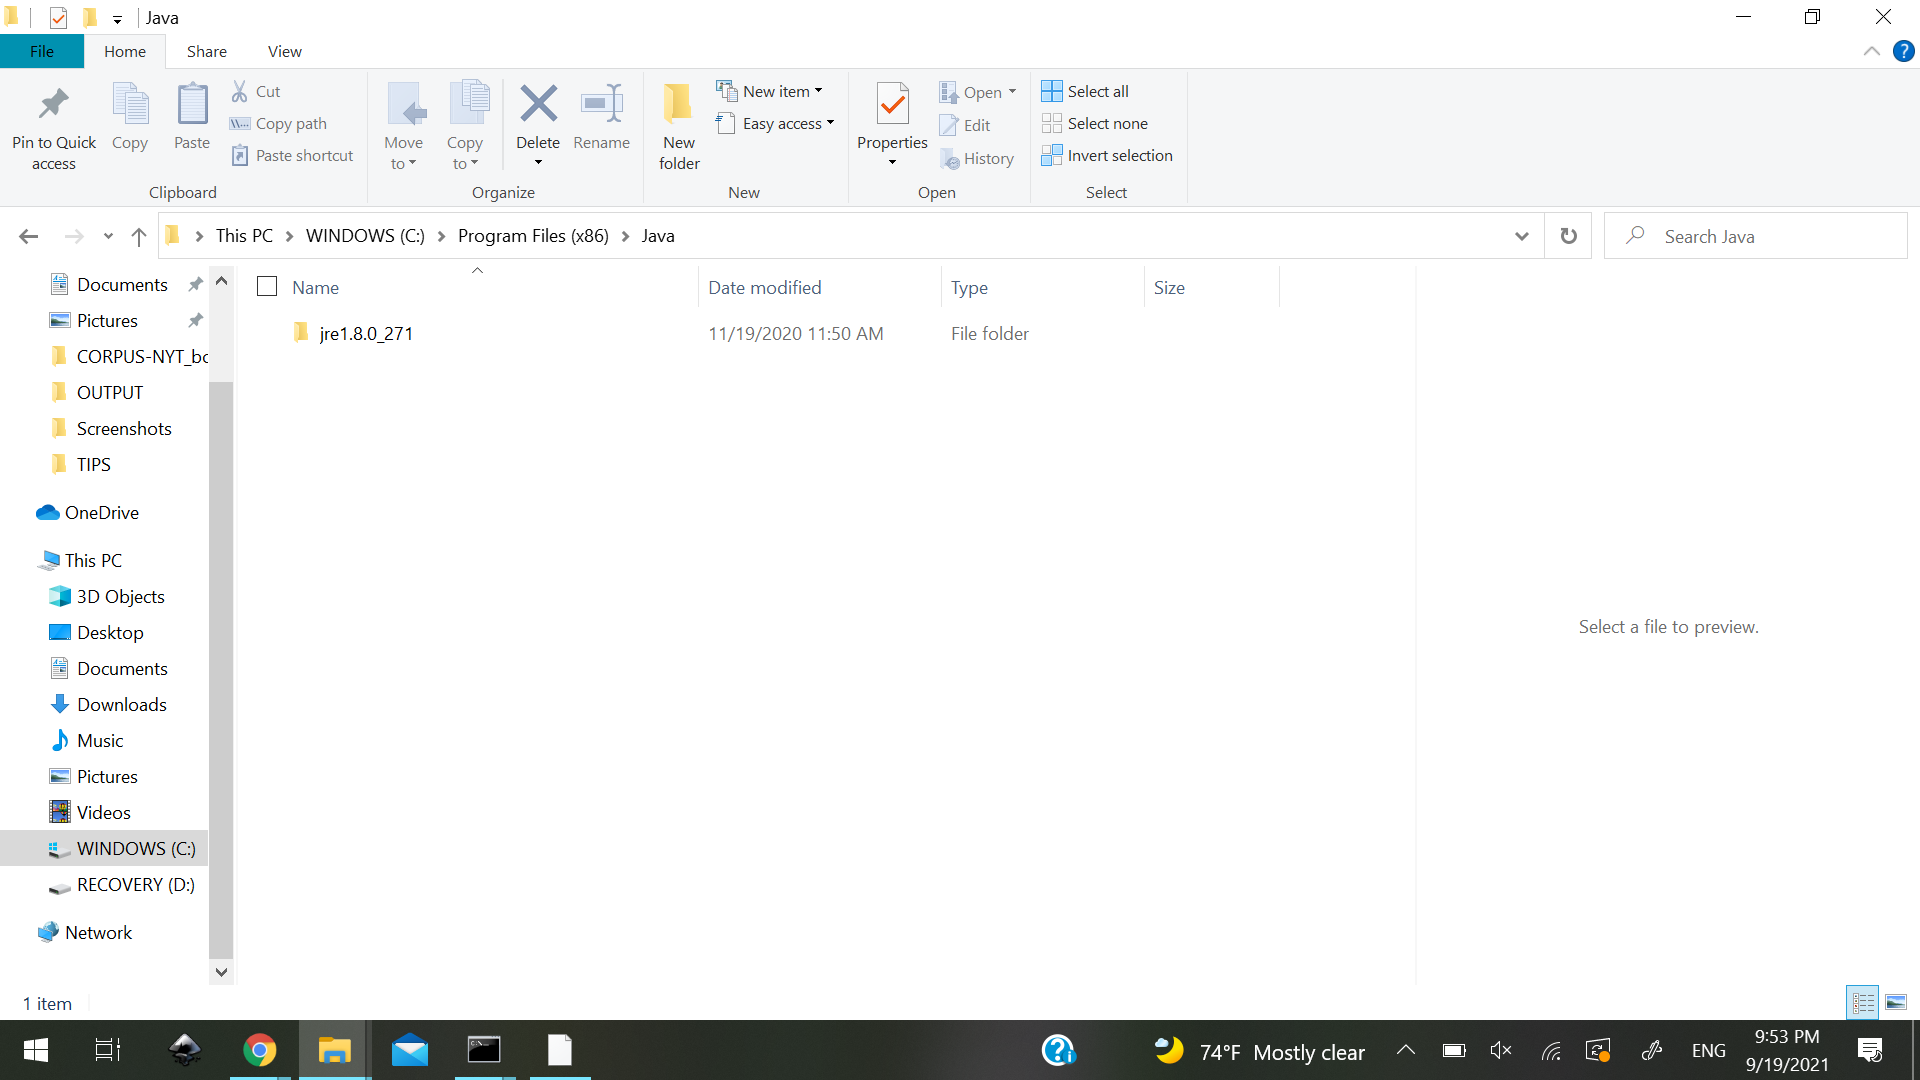Open File Explorer from the taskbar
This screenshot has height=1080, width=1920.
pyautogui.click(x=334, y=1050)
